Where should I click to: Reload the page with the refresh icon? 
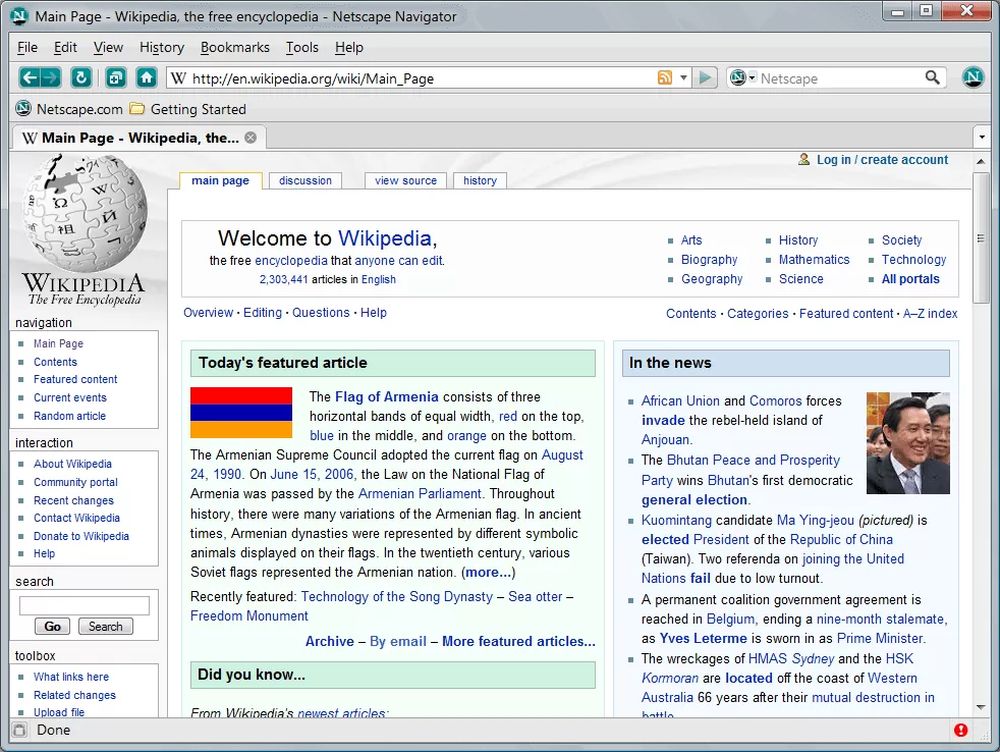pyautogui.click(x=81, y=78)
